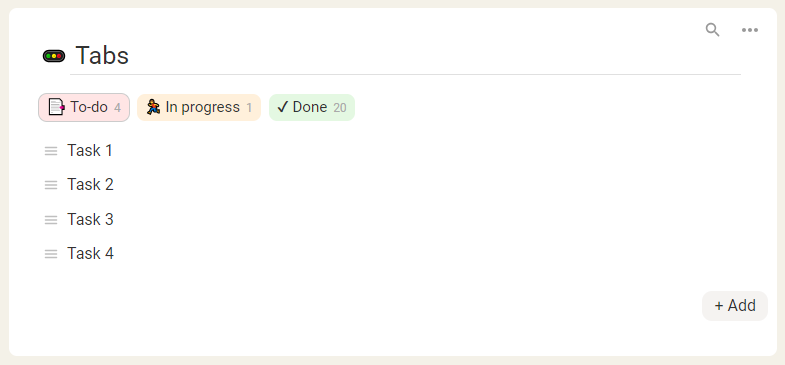785x365 pixels.
Task: Click the Tabs title field
Action: 406,56
